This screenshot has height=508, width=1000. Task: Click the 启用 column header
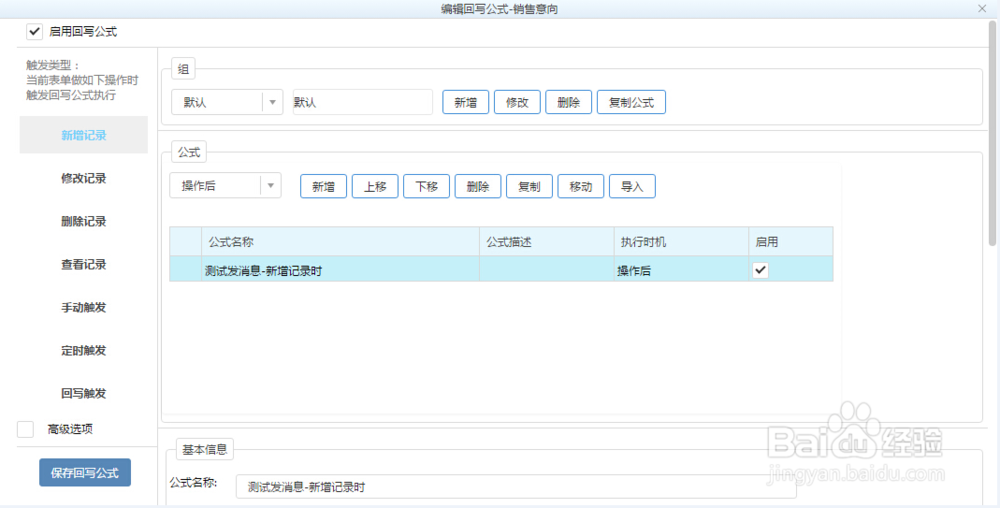pos(791,242)
